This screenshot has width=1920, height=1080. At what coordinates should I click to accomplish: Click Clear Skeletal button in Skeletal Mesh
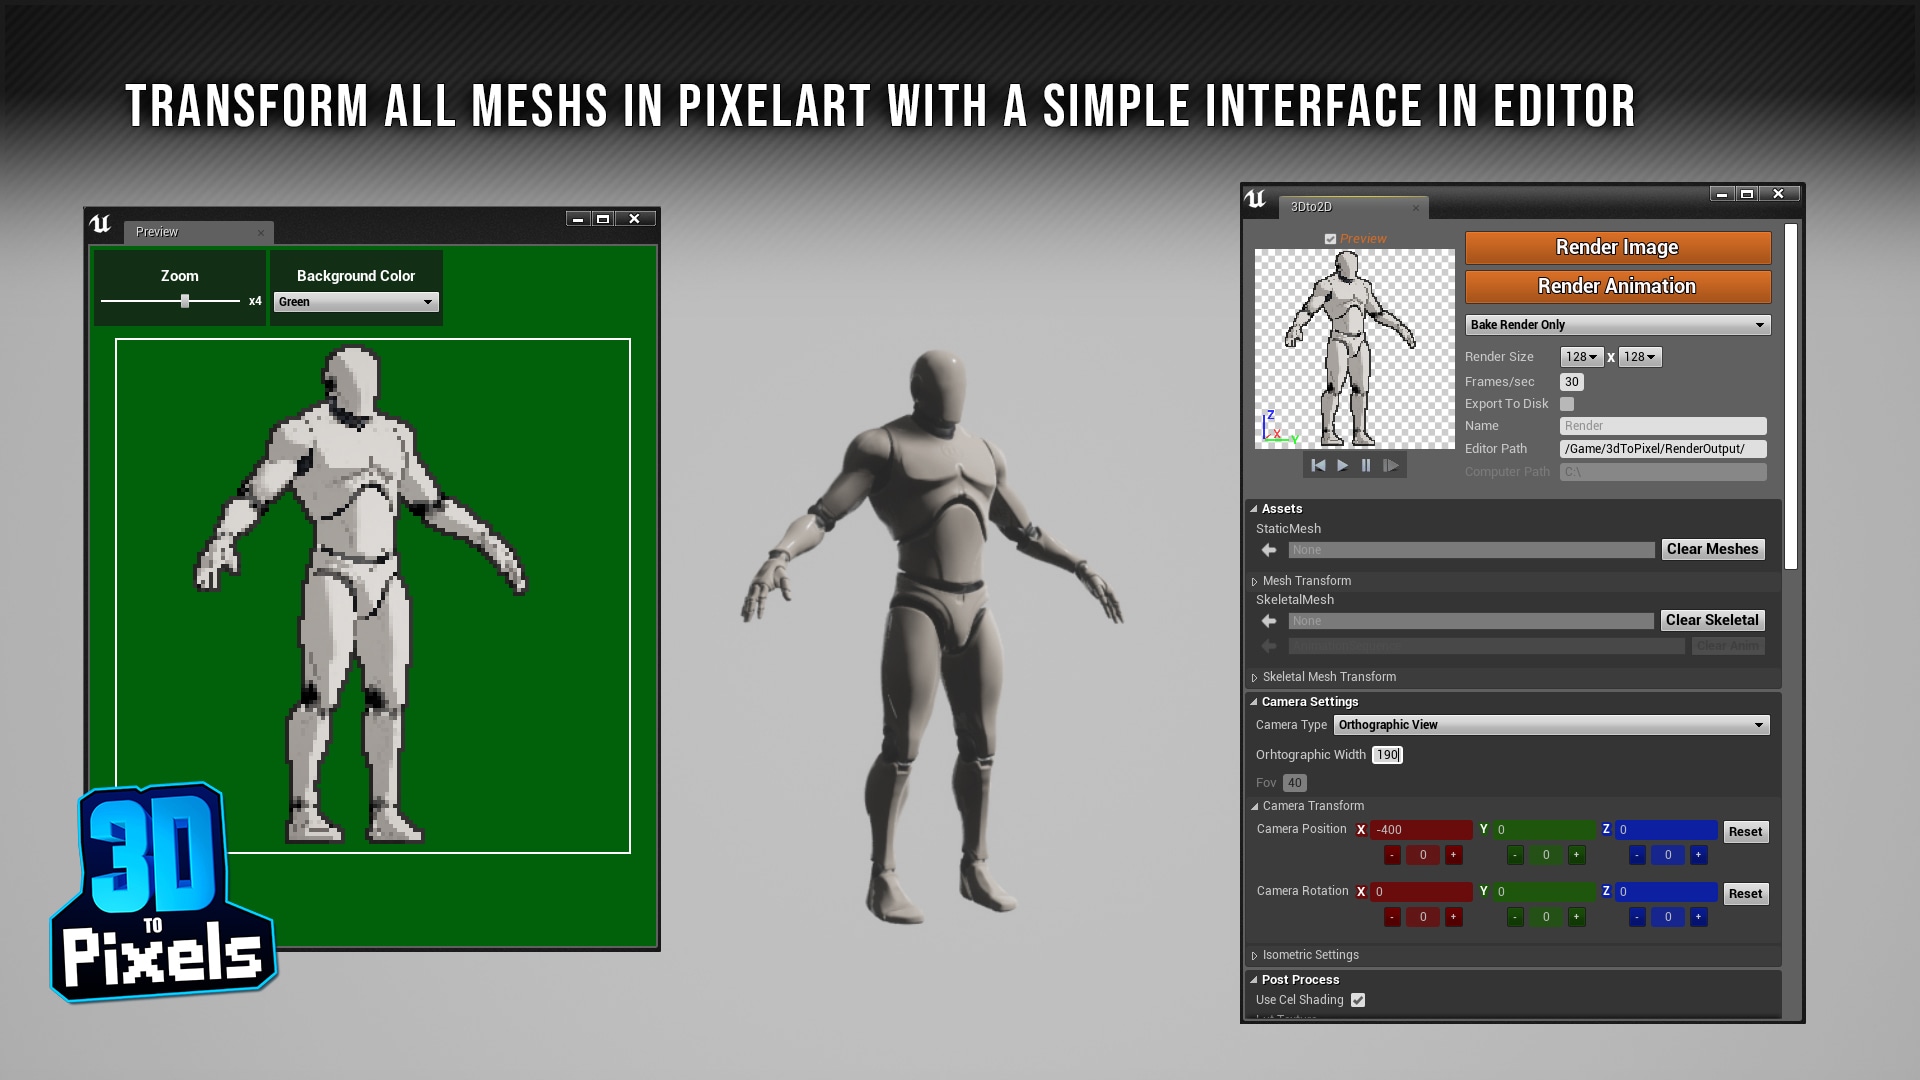[x=1712, y=618]
